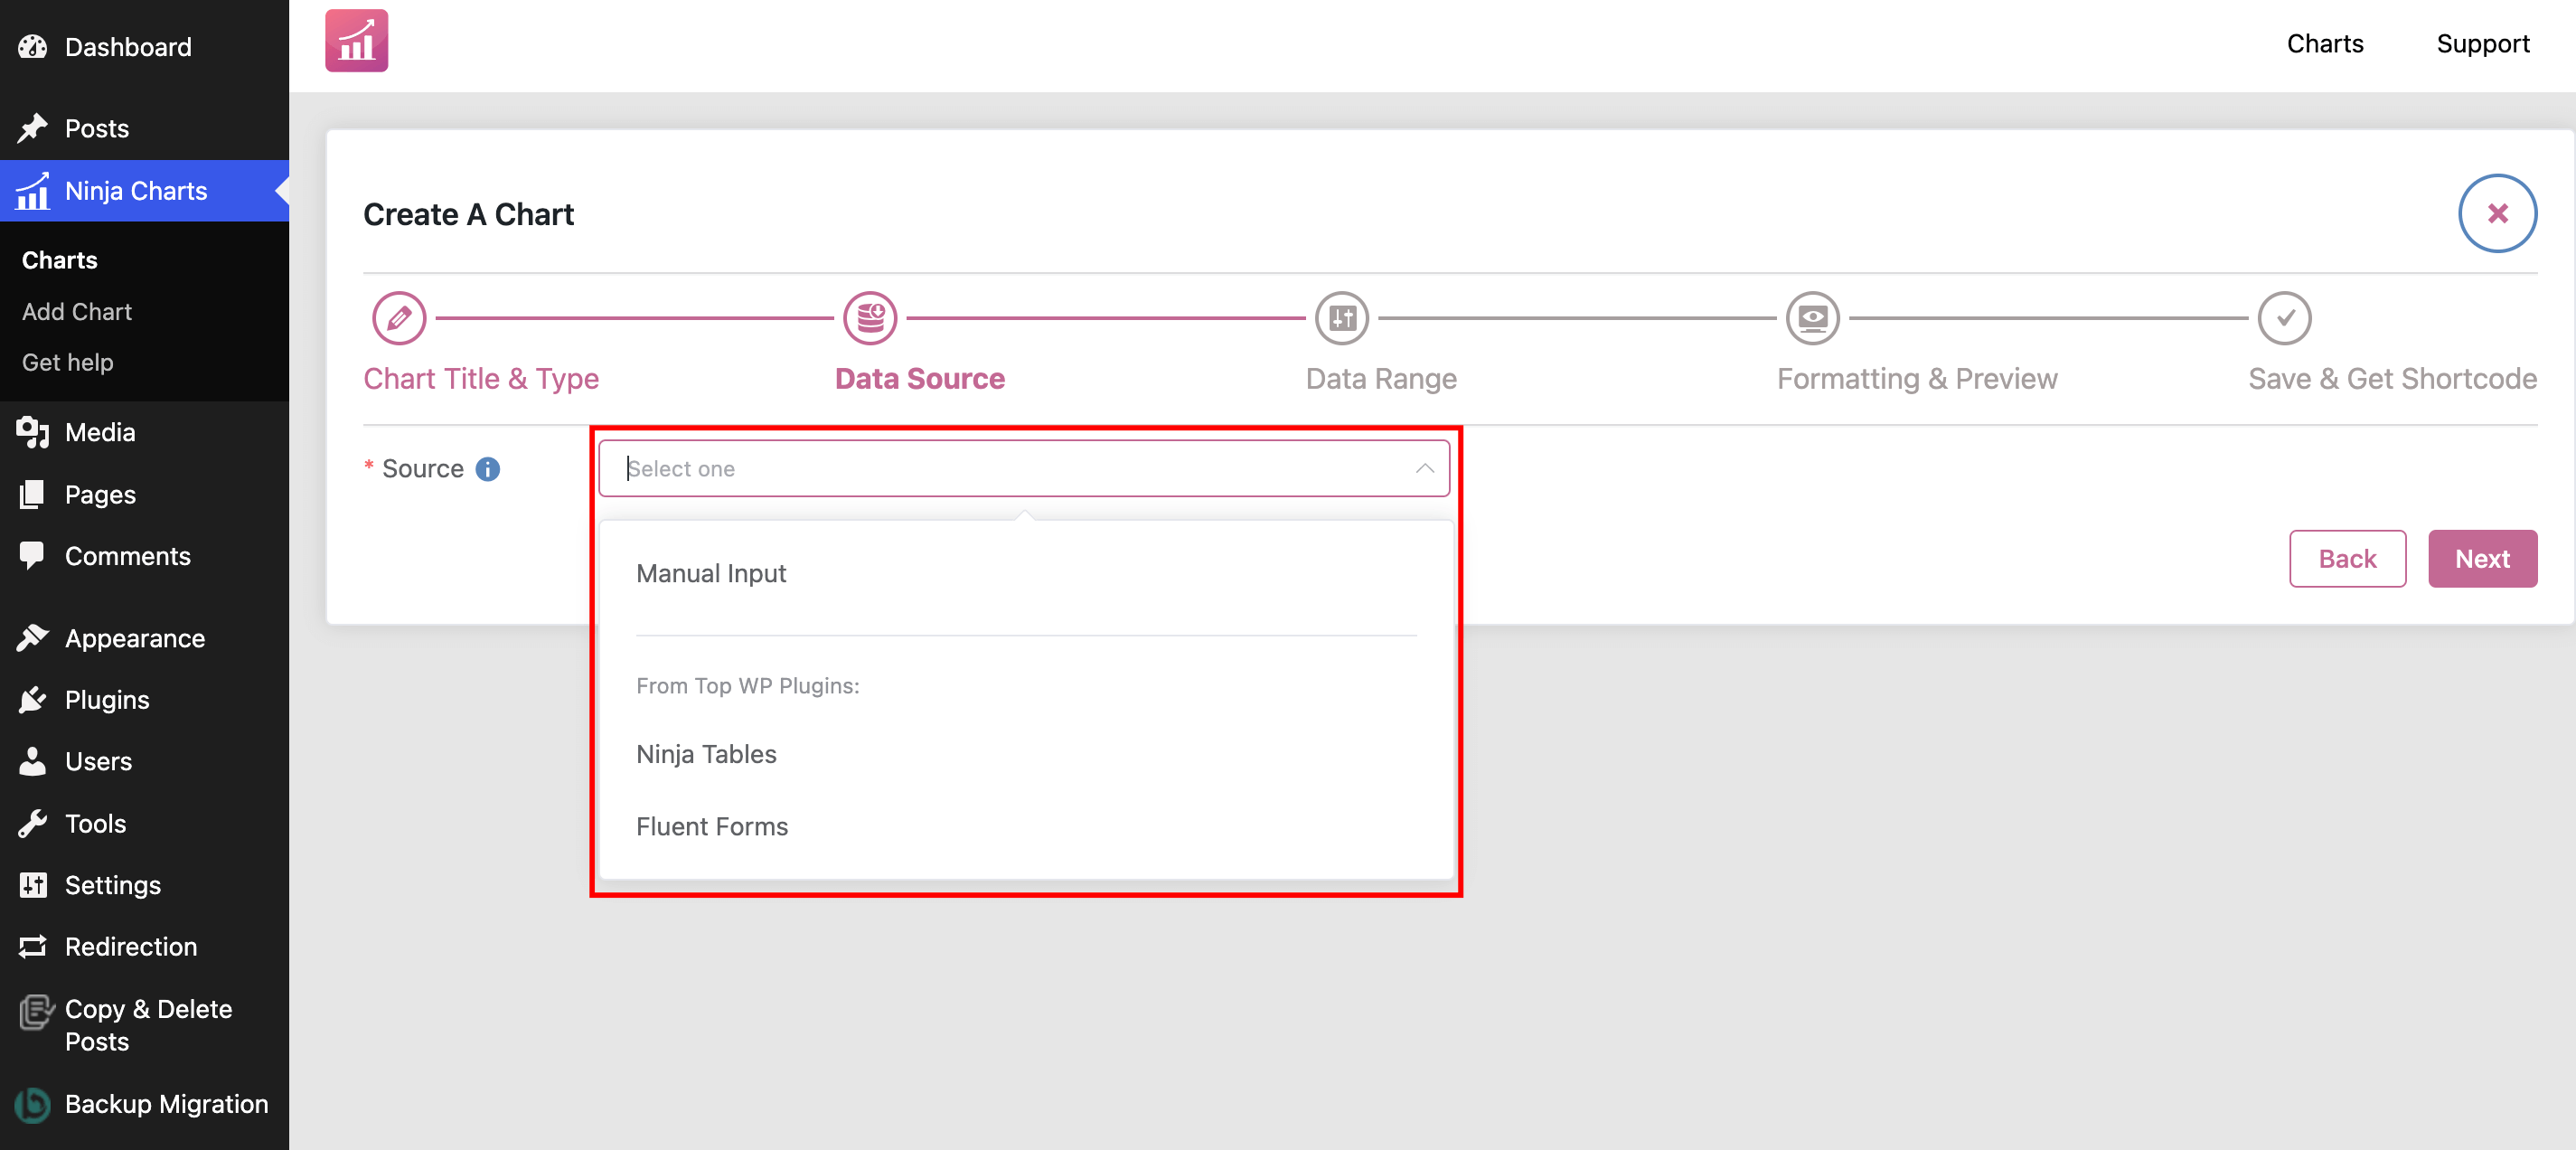Viewport: 2576px width, 1150px height.
Task: Click the Appearance brush icon
Action: (32, 638)
